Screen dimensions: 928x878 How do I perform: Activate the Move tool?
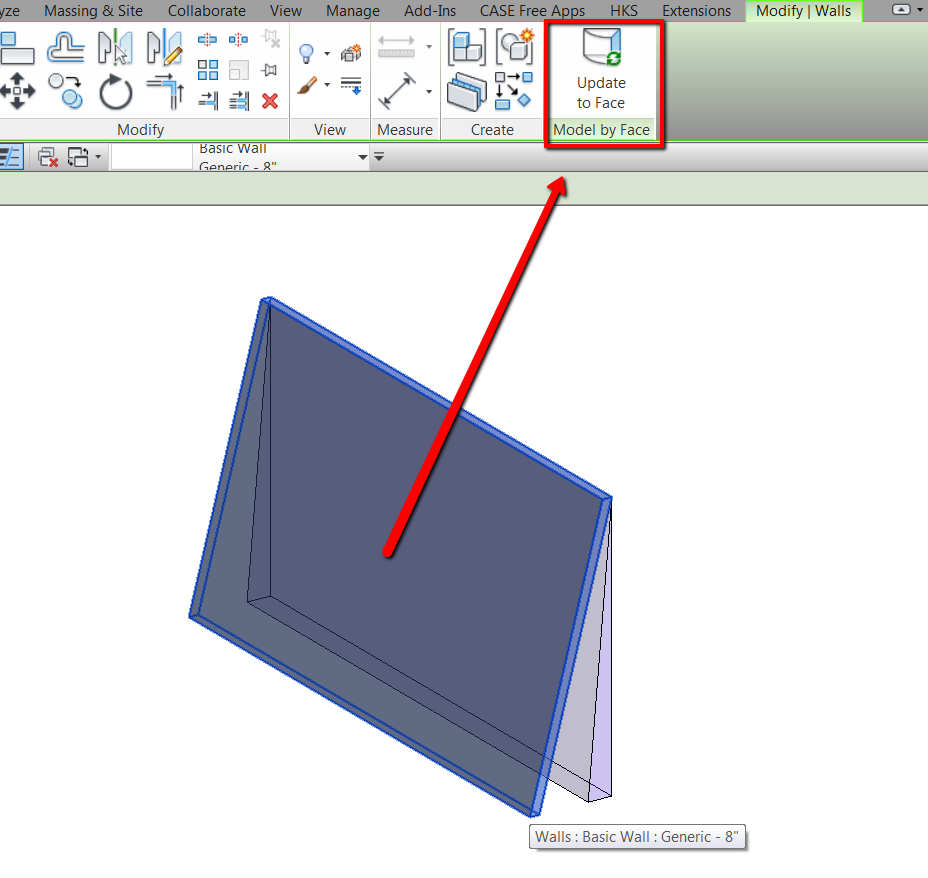click(x=18, y=92)
